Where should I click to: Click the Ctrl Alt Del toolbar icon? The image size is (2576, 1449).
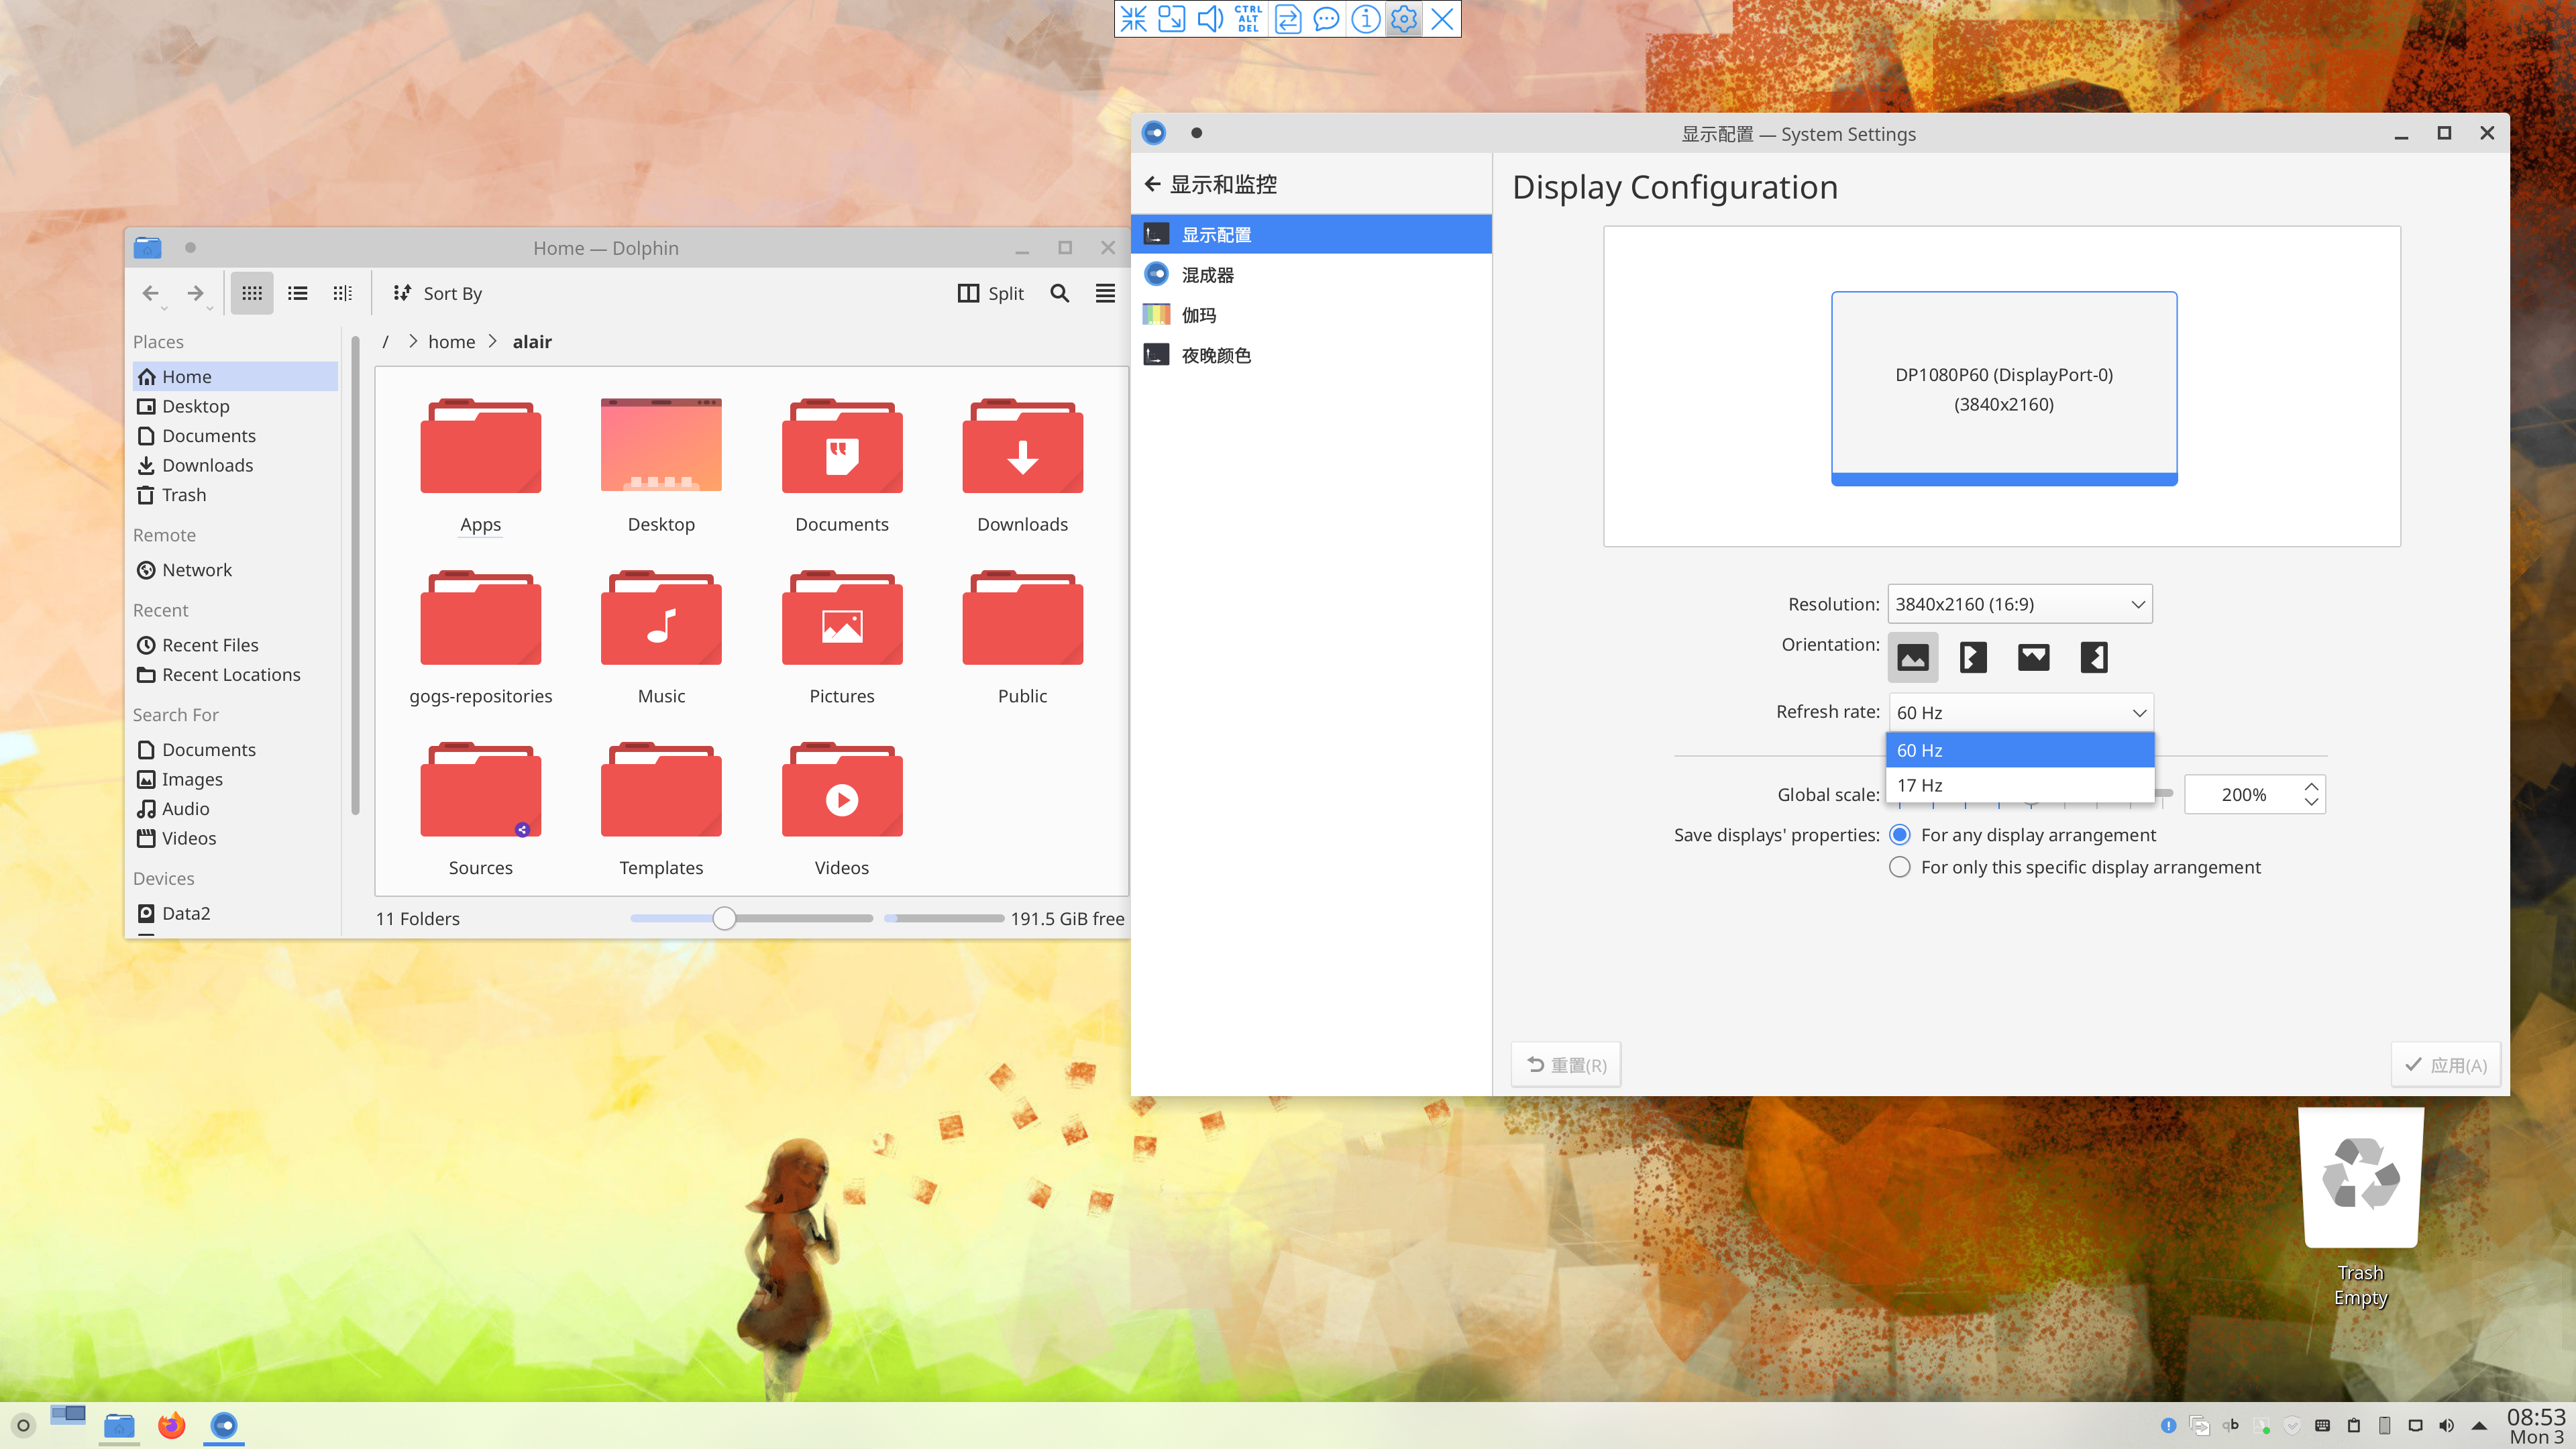pyautogui.click(x=1248, y=18)
